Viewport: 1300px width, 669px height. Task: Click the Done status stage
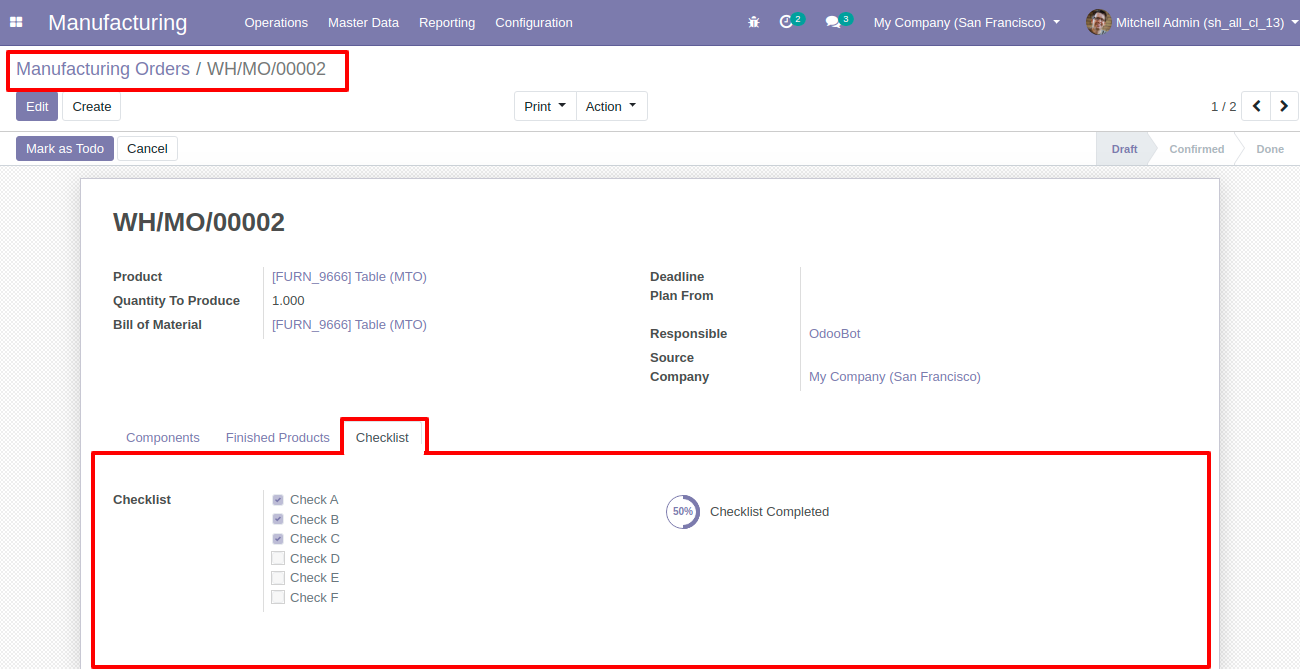pyautogui.click(x=1270, y=149)
